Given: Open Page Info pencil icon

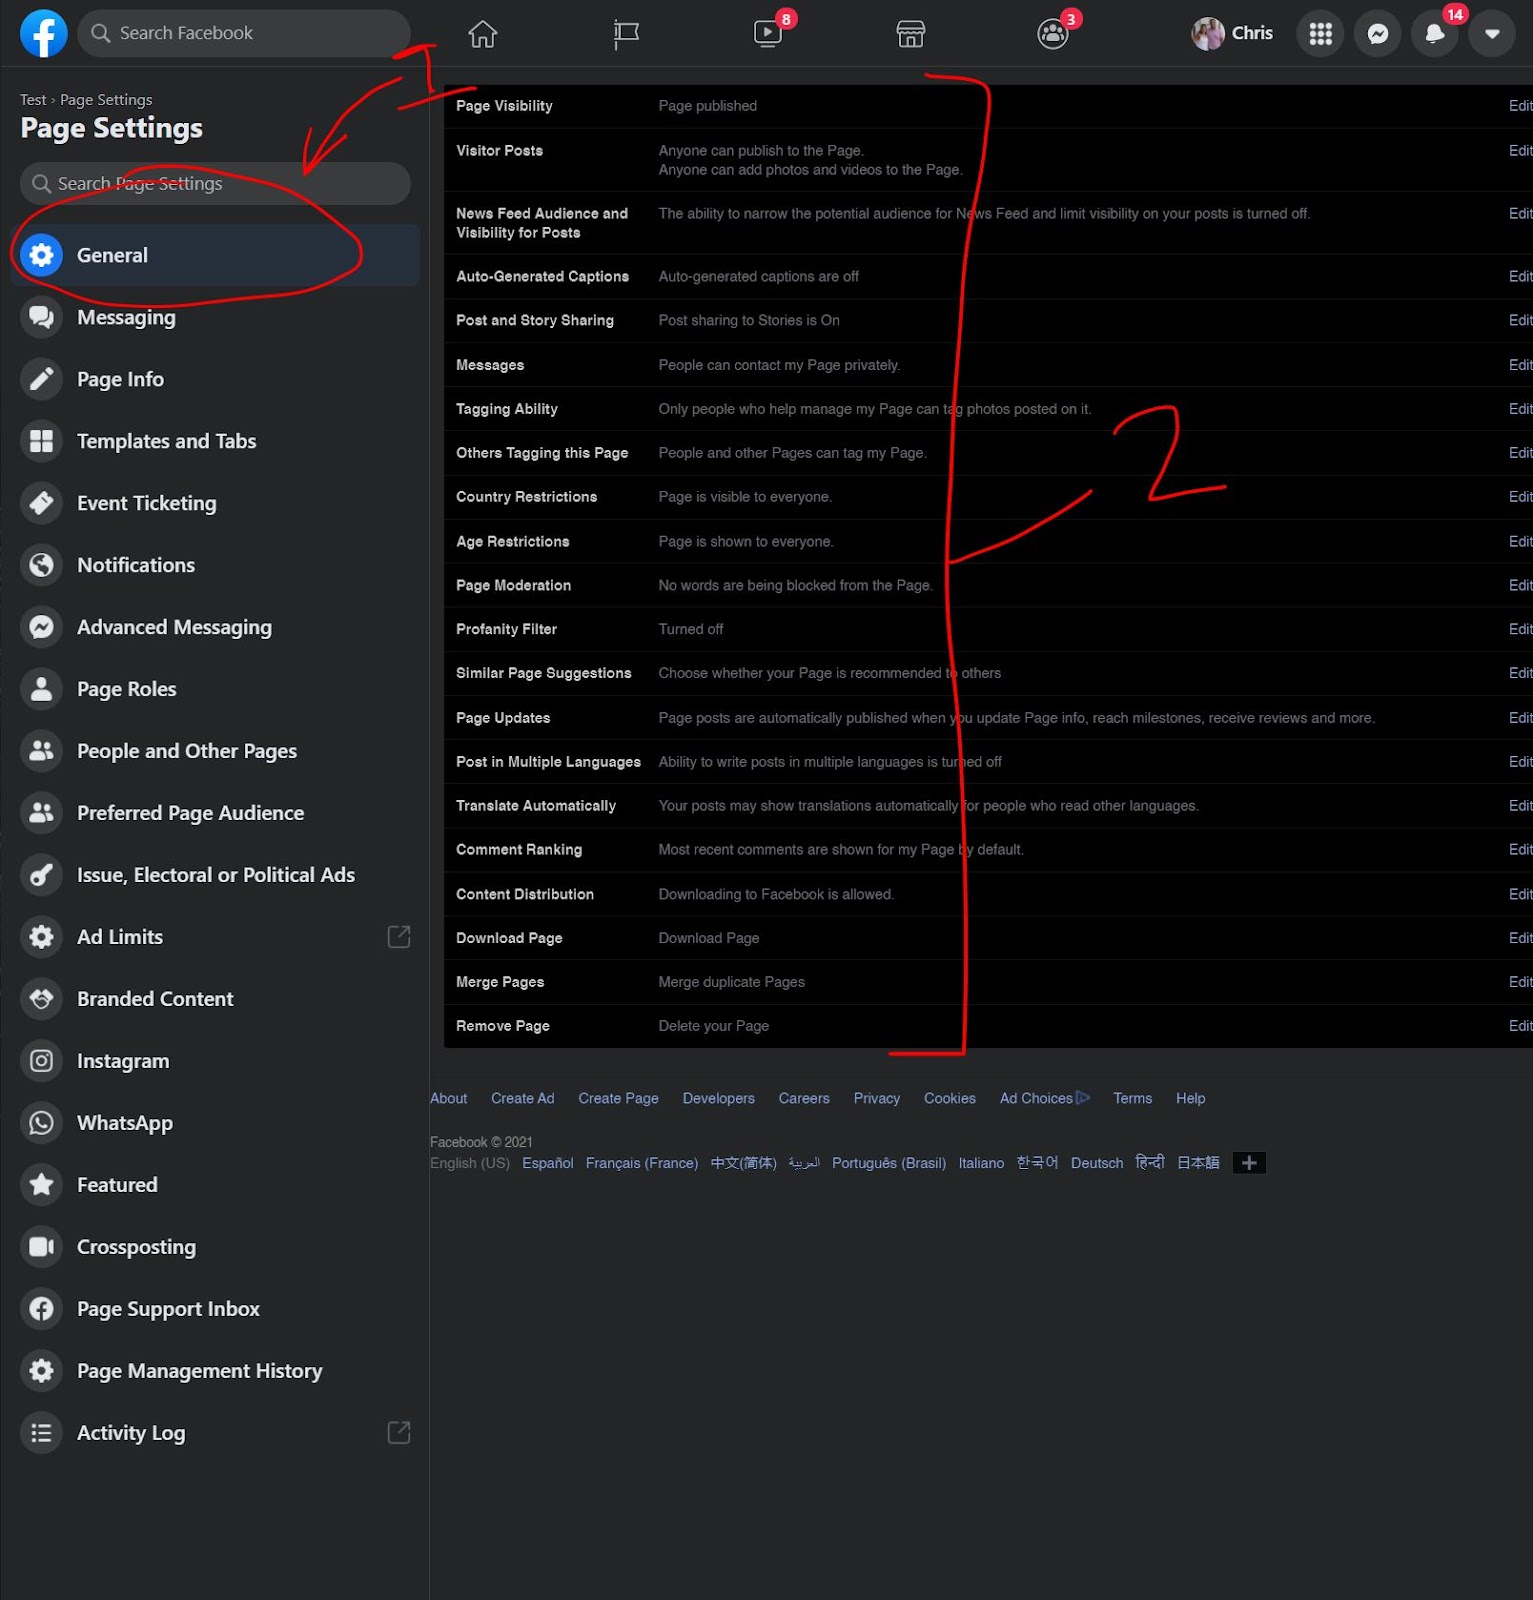Looking at the screenshot, I should point(41,379).
